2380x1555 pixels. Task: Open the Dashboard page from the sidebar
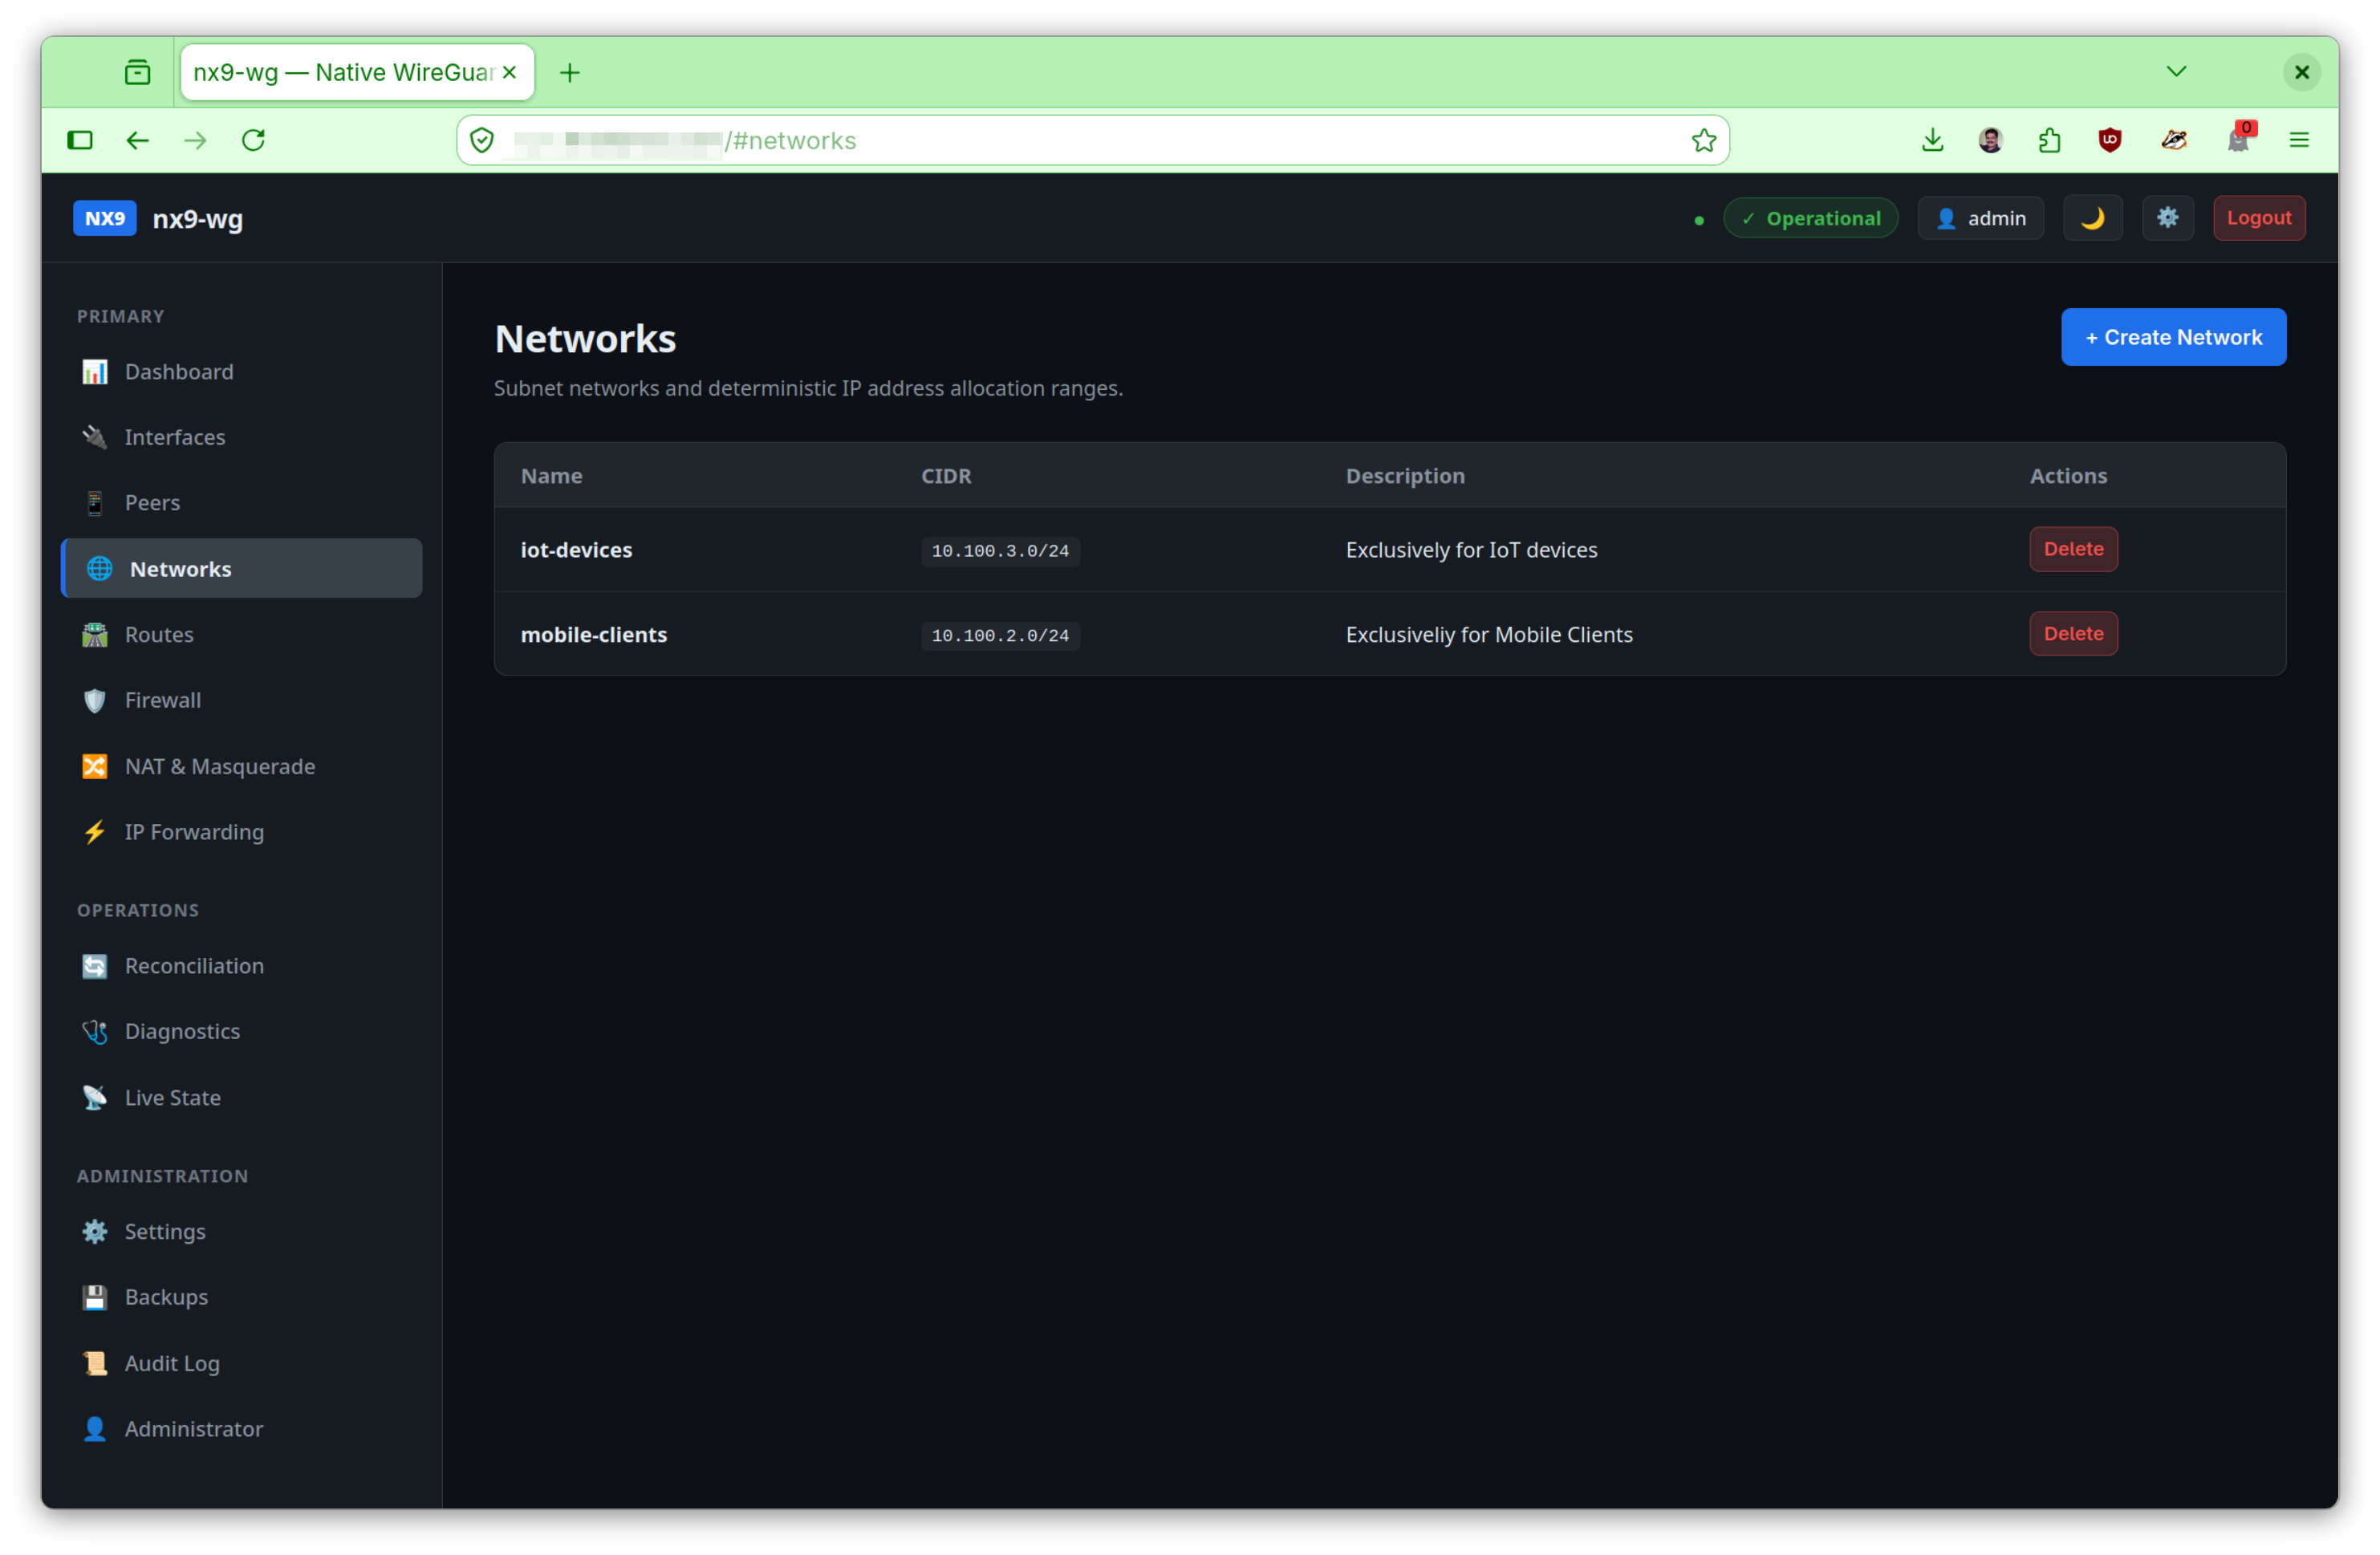[x=241, y=372]
